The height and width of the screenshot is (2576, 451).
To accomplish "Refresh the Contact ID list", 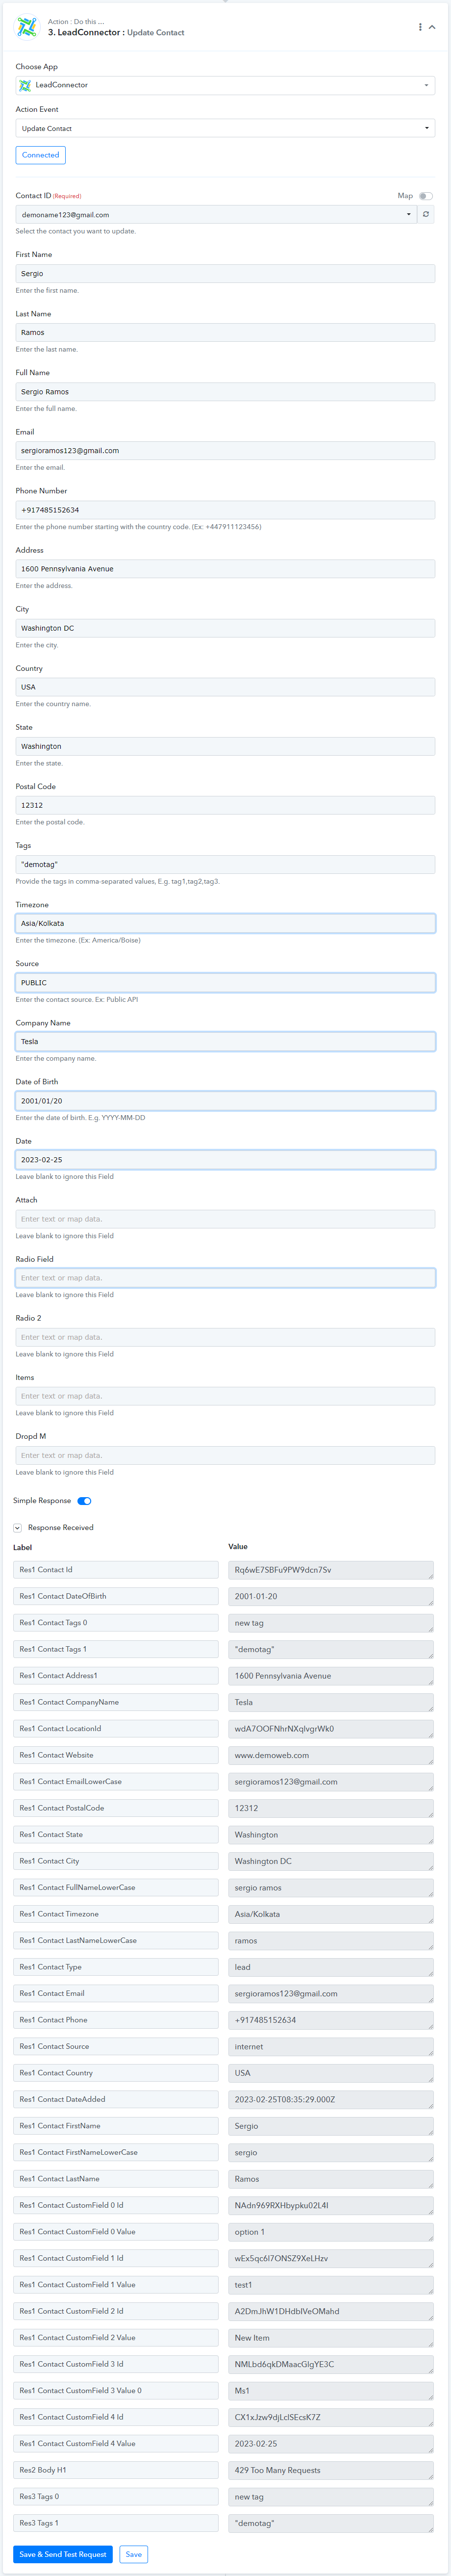I will (x=426, y=214).
